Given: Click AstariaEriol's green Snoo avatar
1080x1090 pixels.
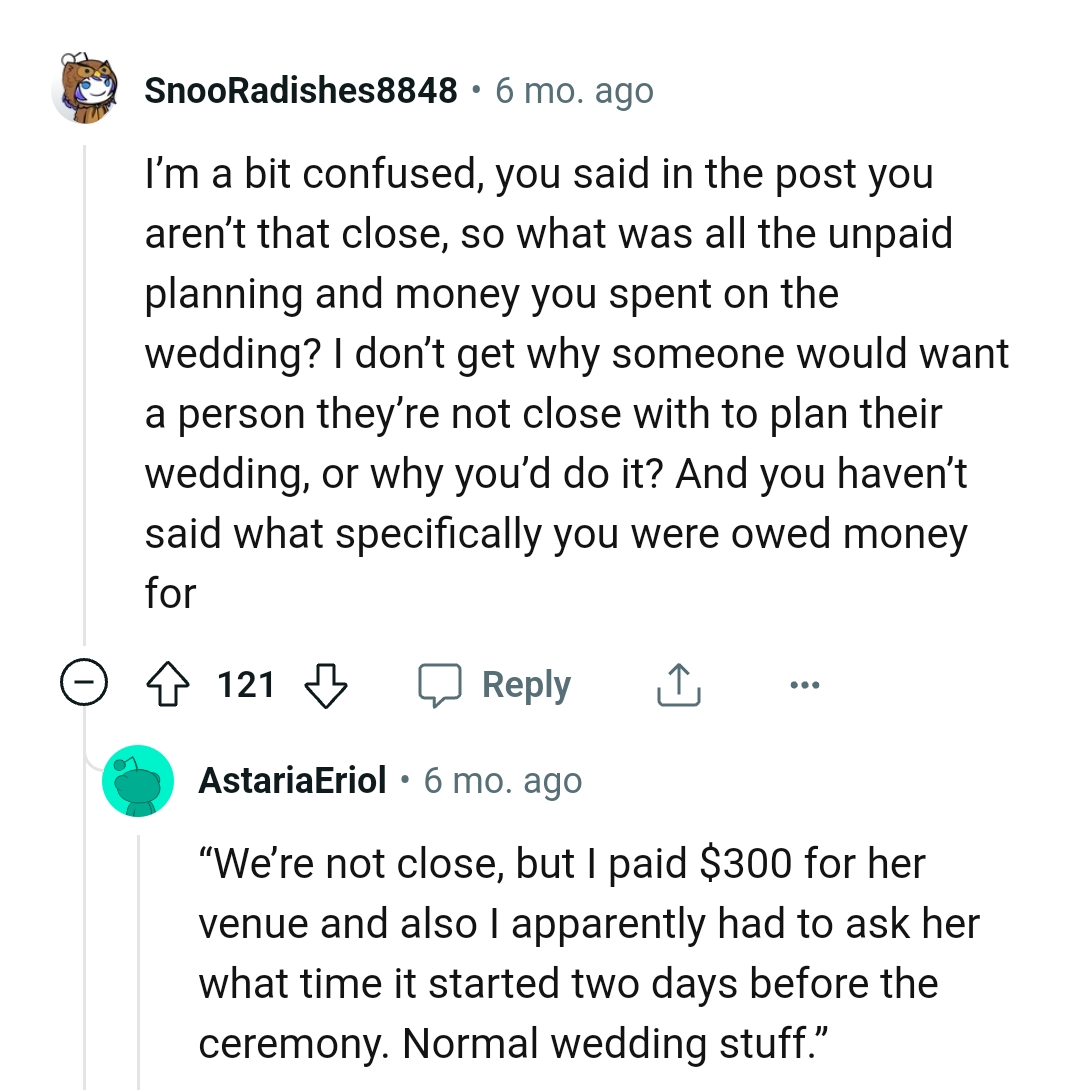Looking at the screenshot, I should coord(139,781).
